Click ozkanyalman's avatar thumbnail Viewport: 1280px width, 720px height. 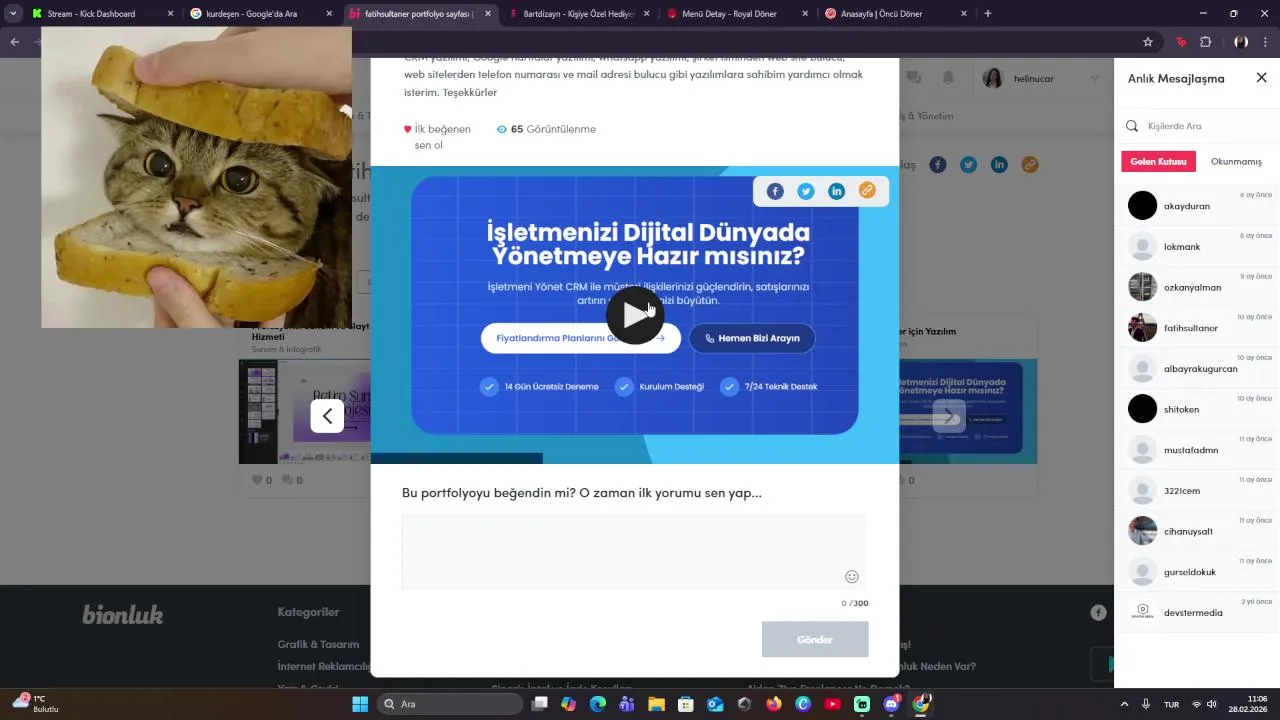click(1142, 287)
